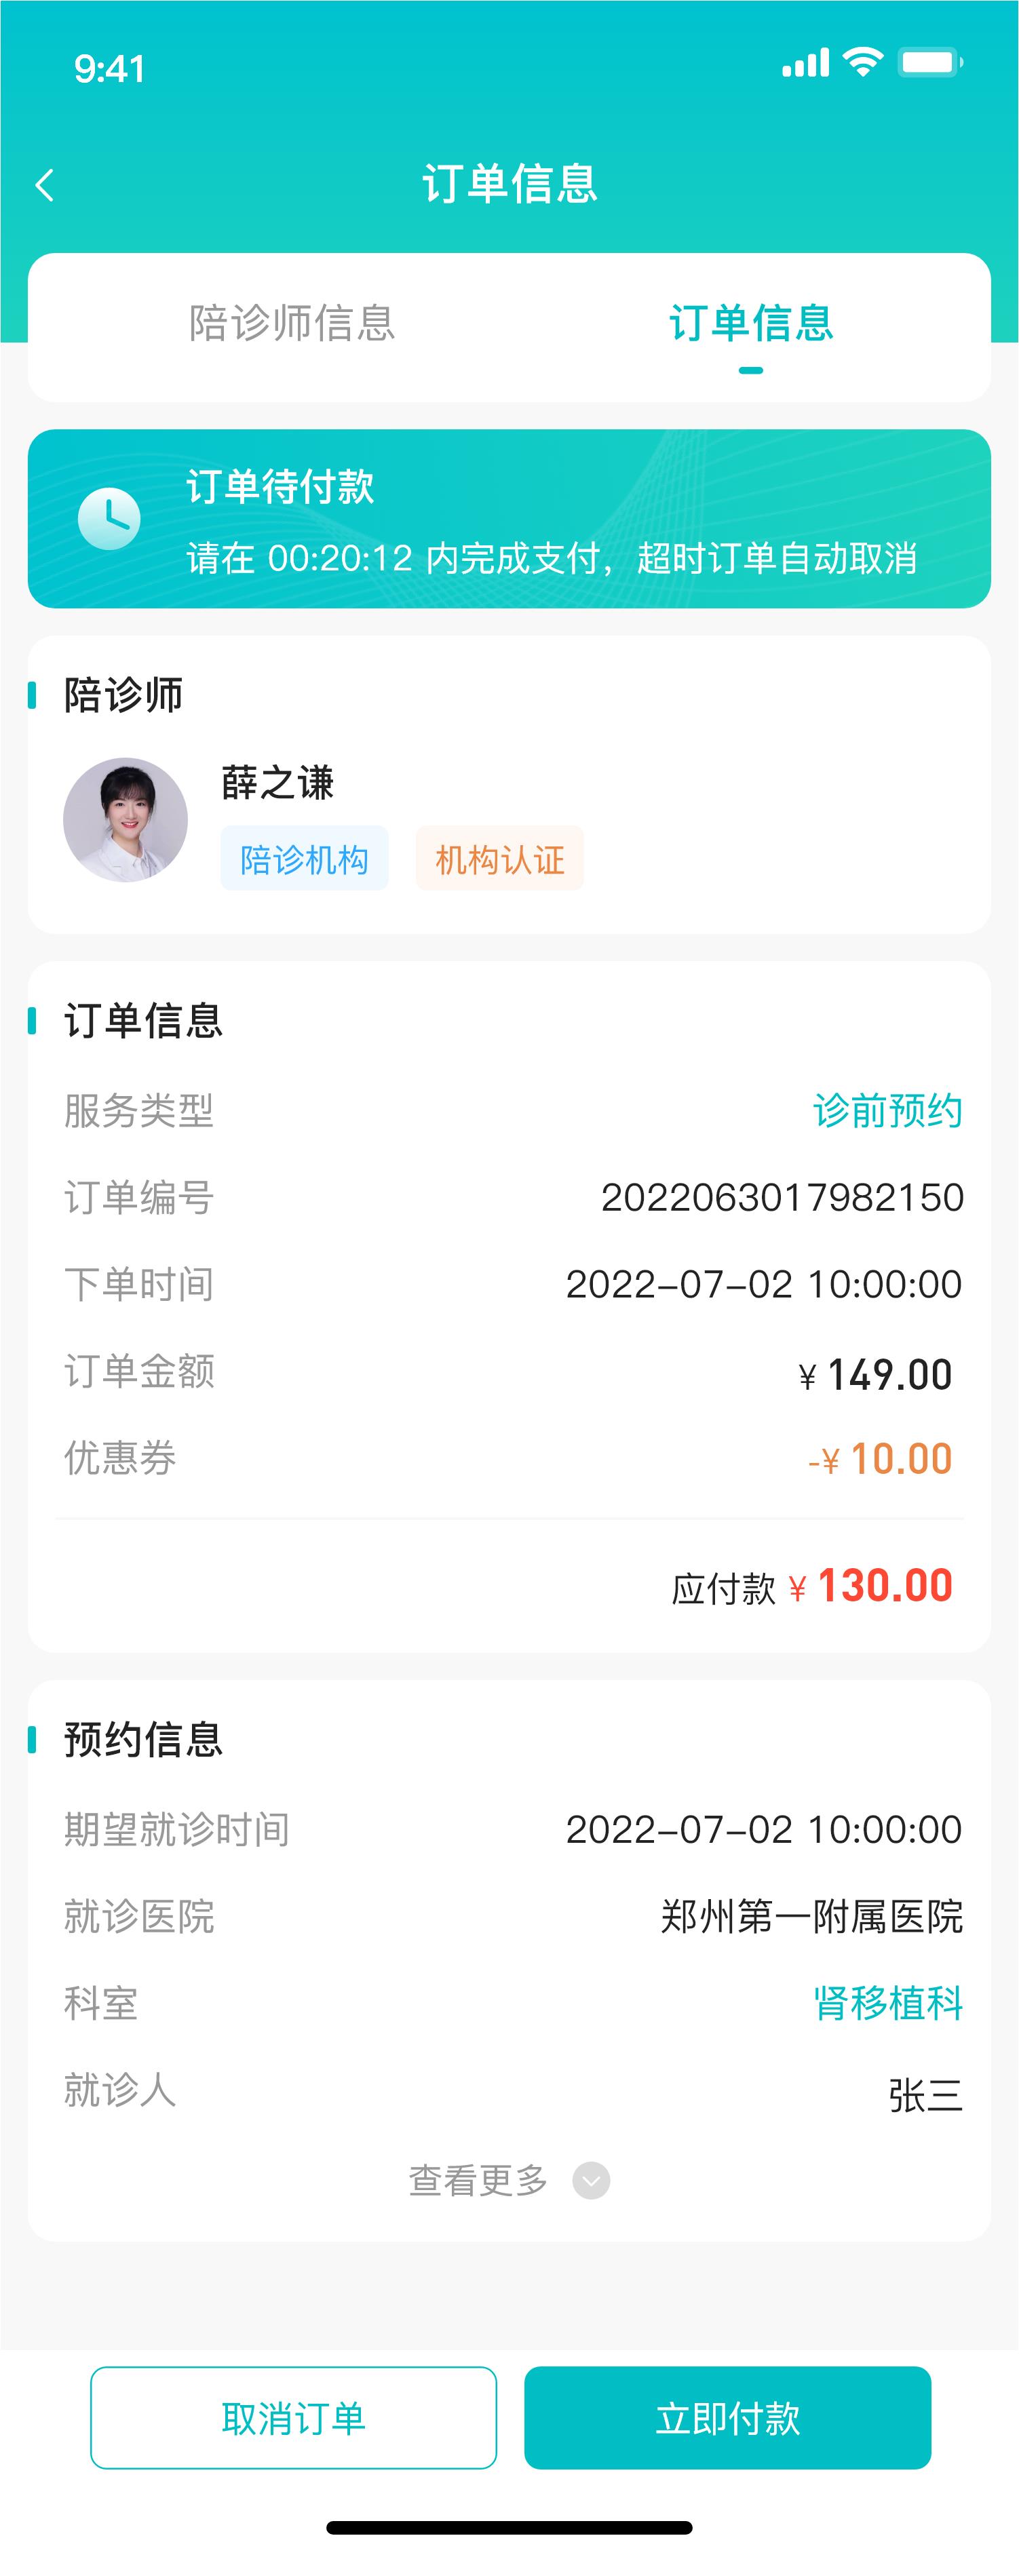Click the 诊前预约 service type link
The width and height of the screenshot is (1019, 2576).
[888, 1110]
